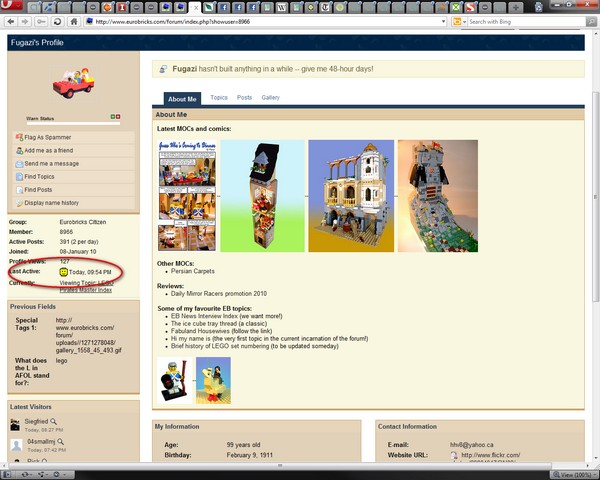Click the Display name history icon

point(20,202)
